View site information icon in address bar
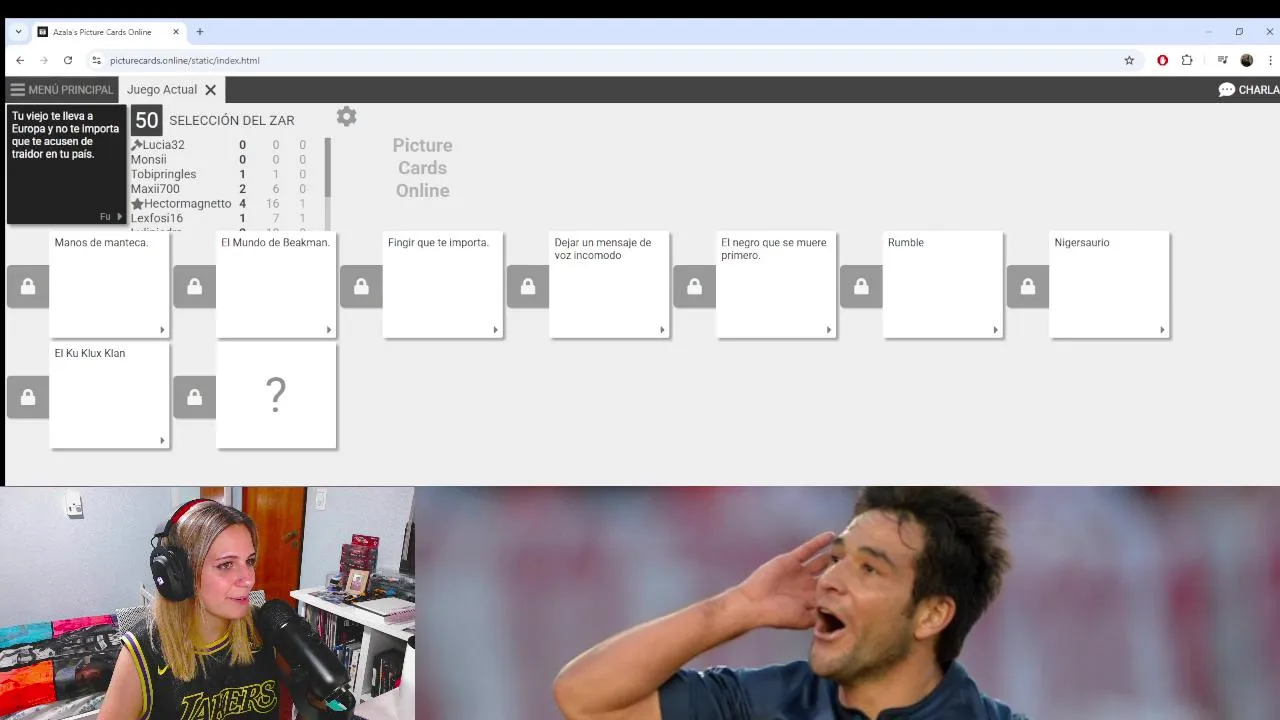 tap(96, 60)
